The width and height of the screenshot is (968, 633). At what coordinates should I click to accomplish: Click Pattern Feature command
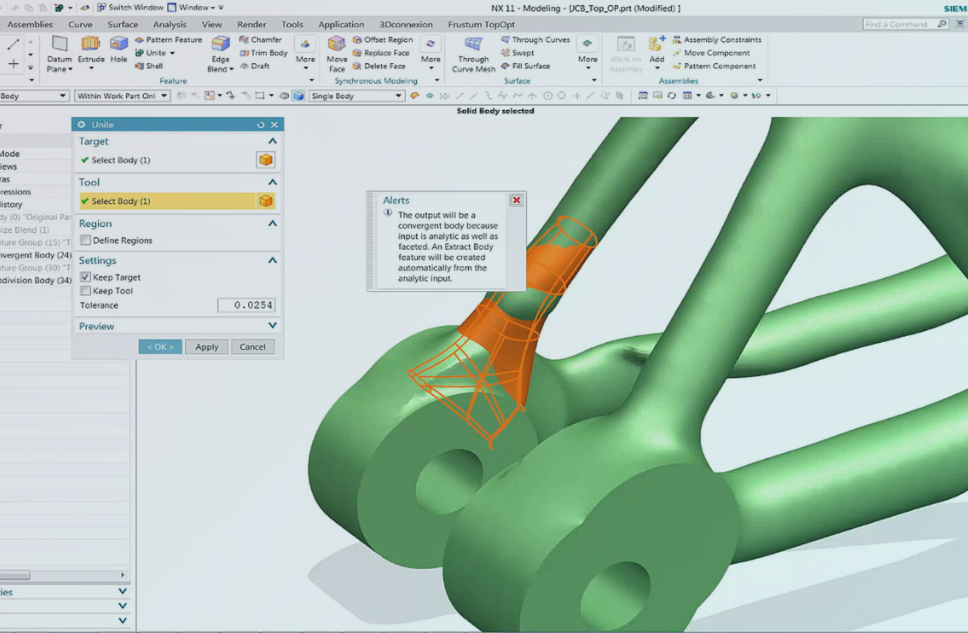[x=169, y=40]
